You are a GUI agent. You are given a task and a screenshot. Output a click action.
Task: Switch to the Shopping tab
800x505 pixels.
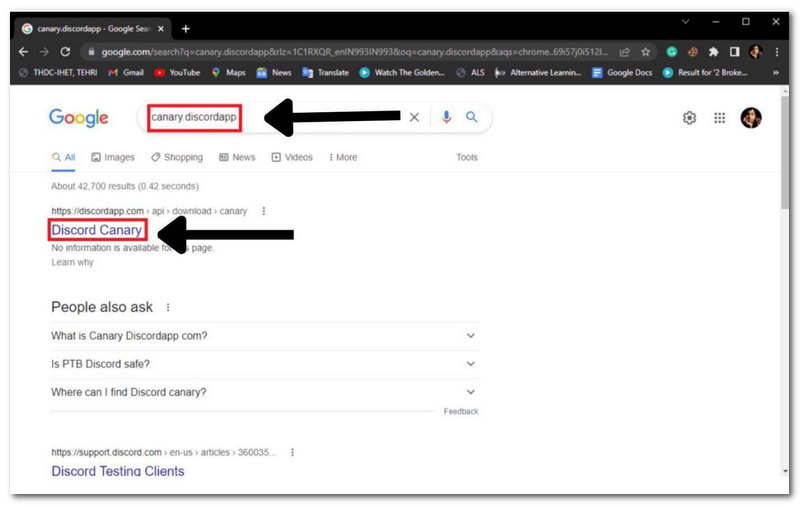177,157
